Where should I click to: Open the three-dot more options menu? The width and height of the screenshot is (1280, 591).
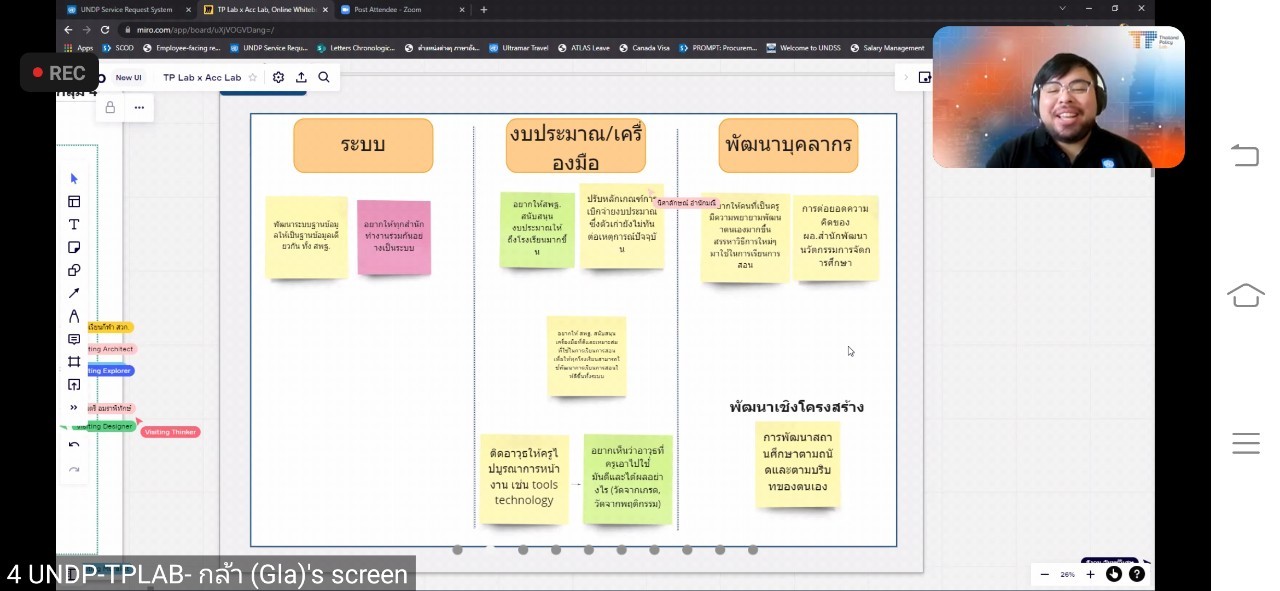pos(139,107)
